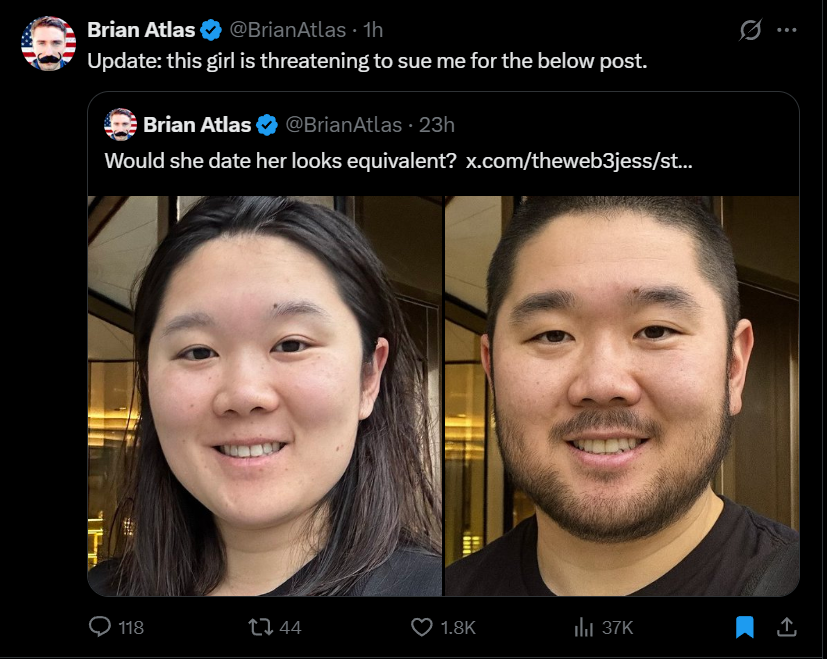Viewport: 827px width, 659px height.
Task: Click @BrianAtlas handle on main post
Action: coord(287,30)
